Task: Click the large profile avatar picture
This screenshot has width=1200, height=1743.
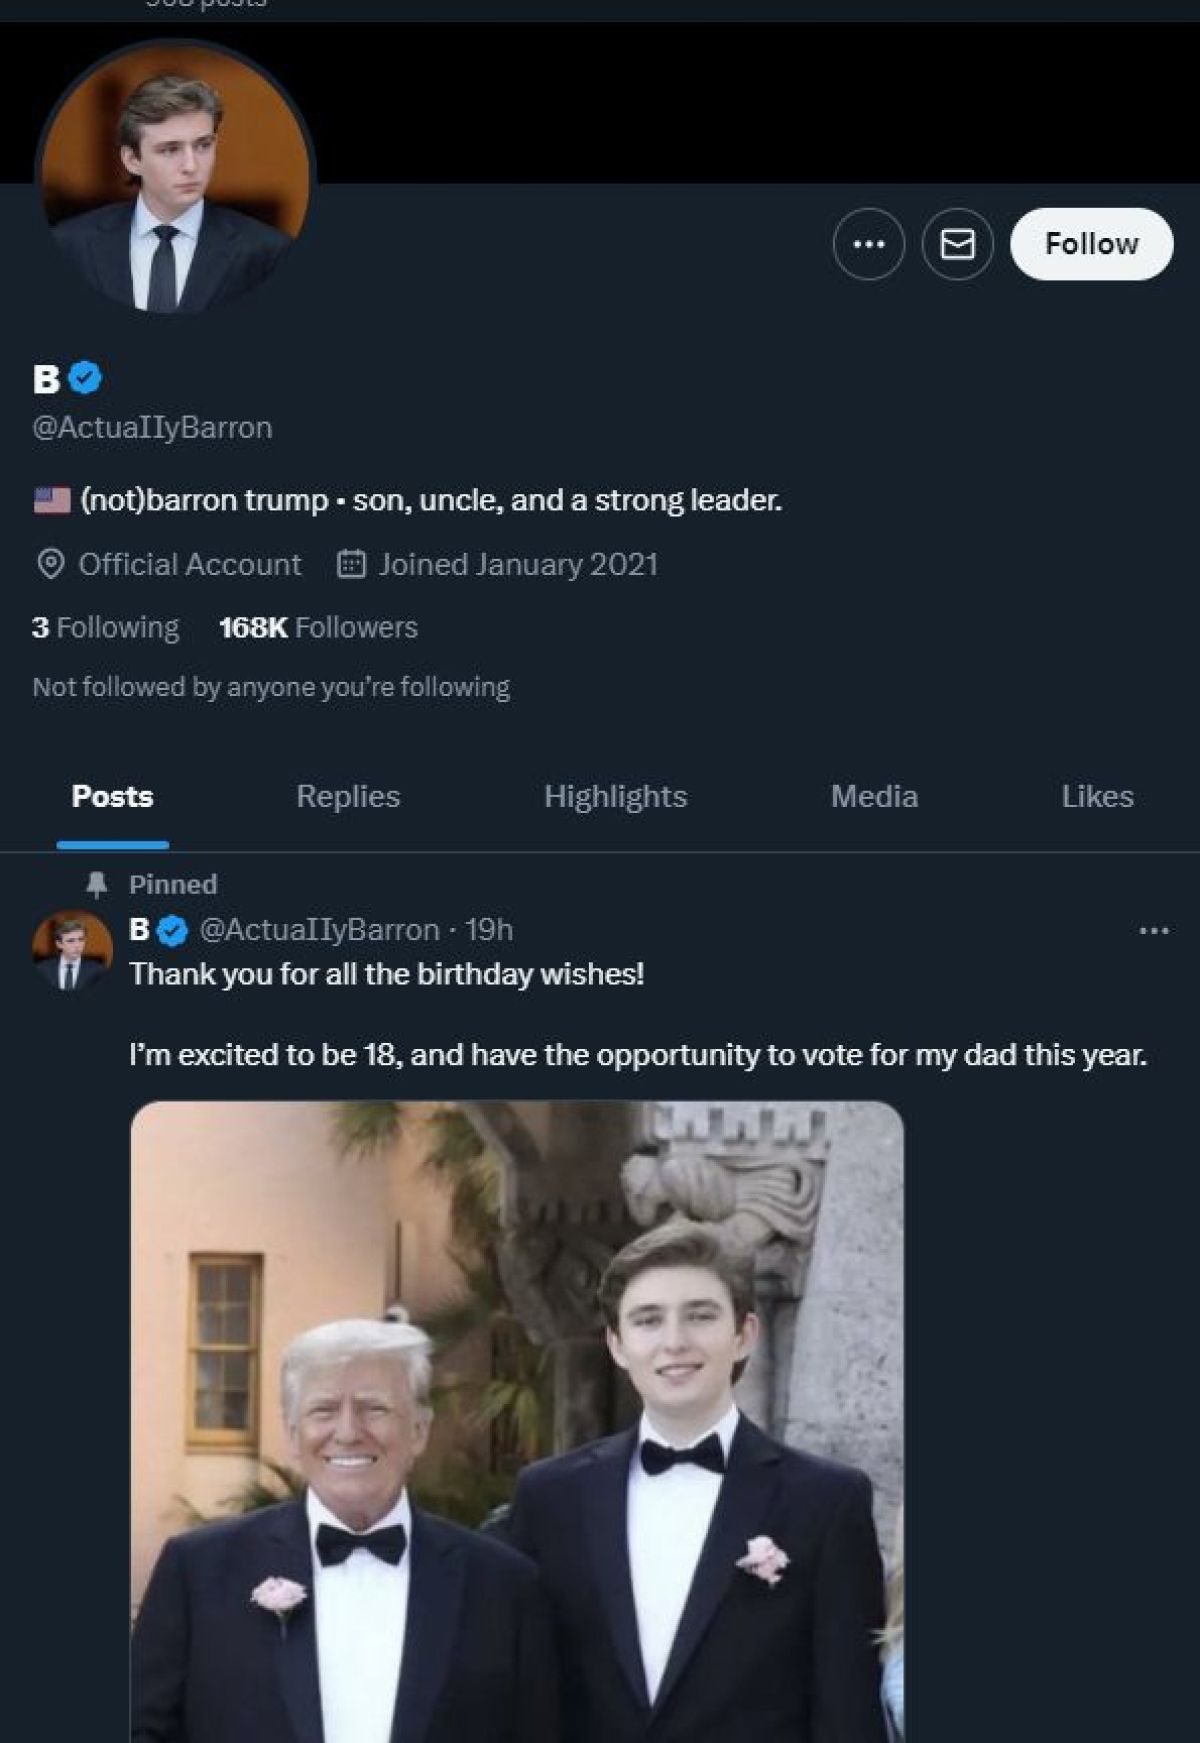Action: click(175, 180)
